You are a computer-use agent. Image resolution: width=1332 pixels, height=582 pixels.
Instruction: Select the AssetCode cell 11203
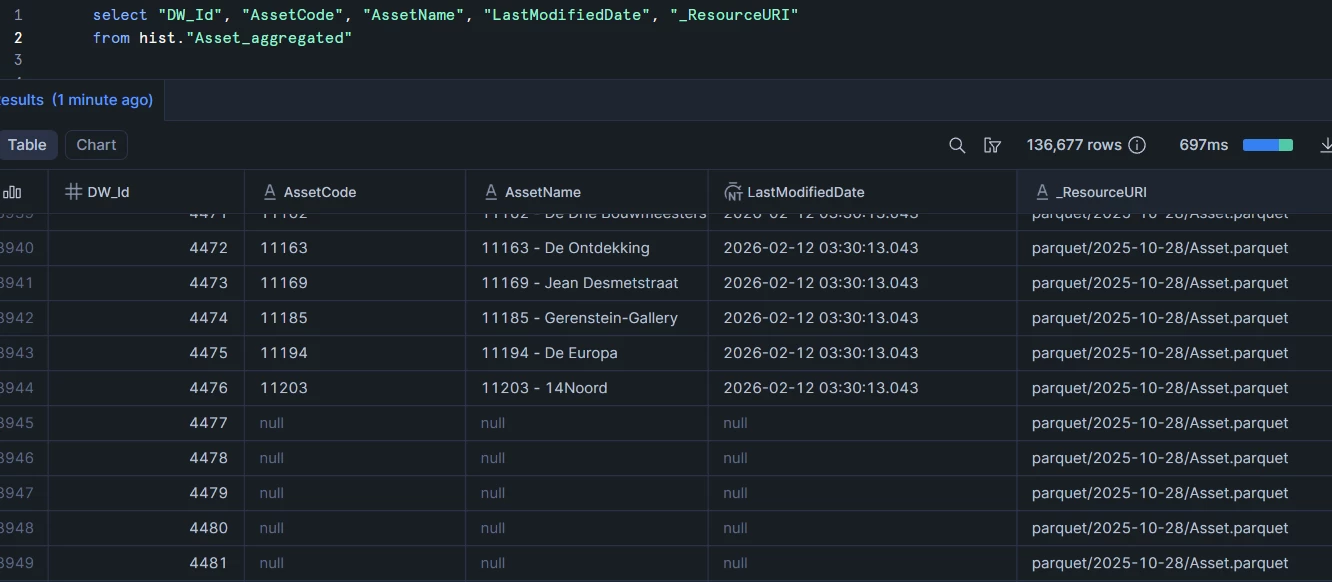[284, 388]
